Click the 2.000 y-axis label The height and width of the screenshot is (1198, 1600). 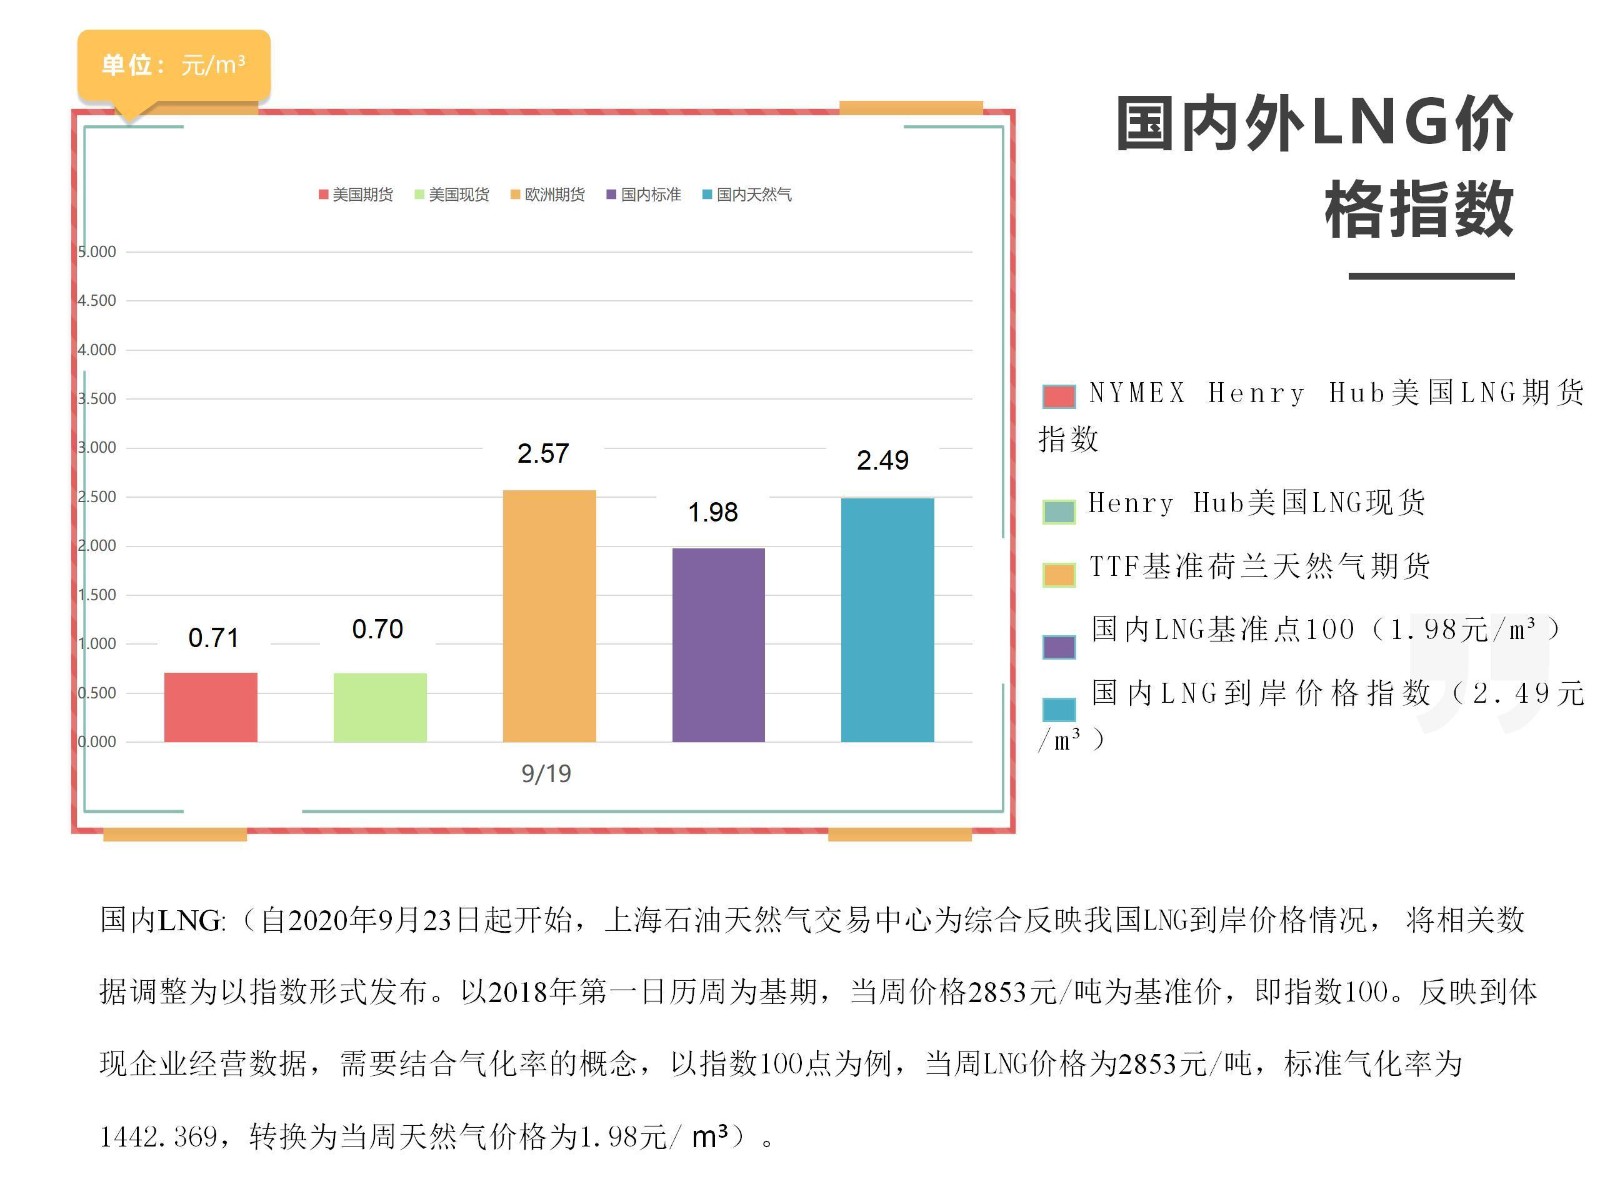pos(97,546)
